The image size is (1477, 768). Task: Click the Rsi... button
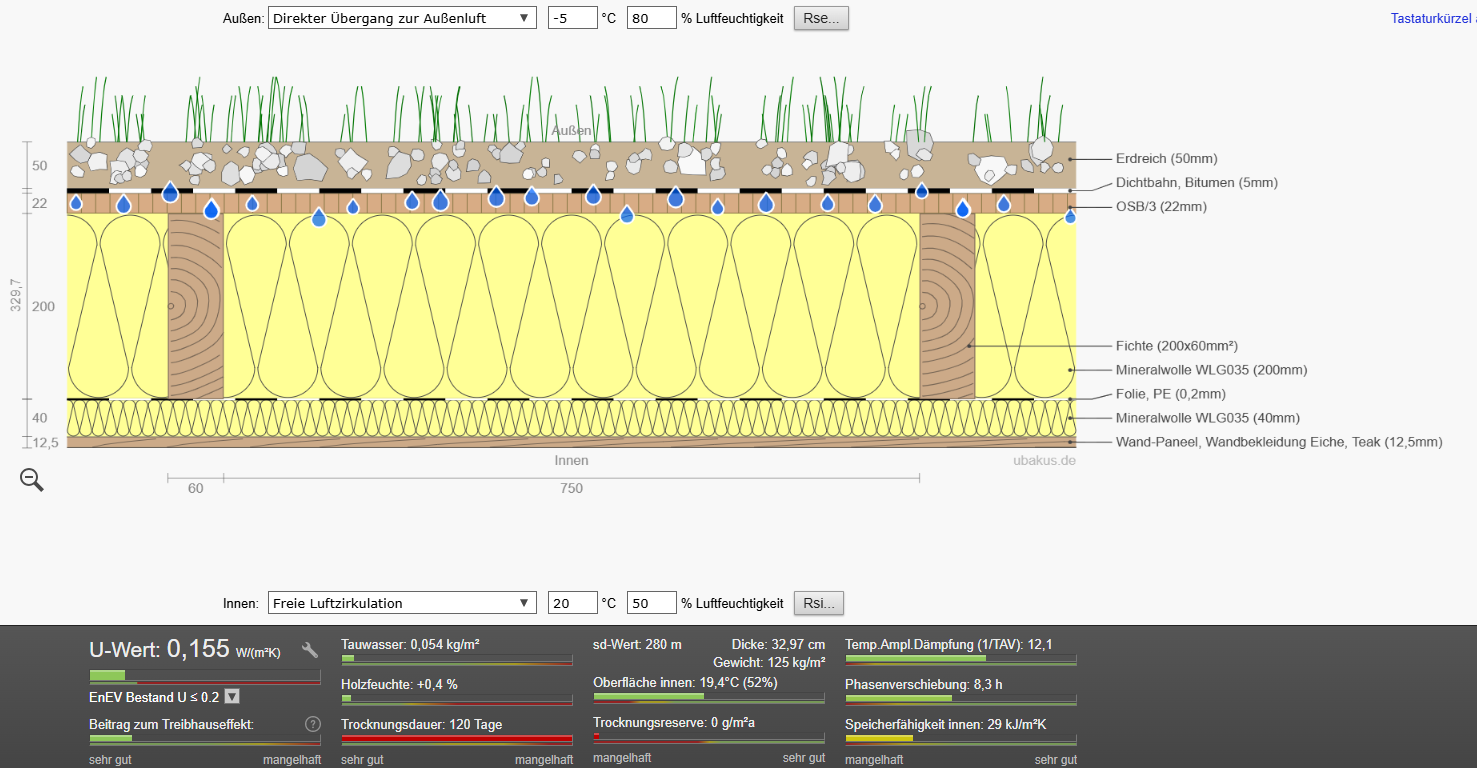[819, 603]
